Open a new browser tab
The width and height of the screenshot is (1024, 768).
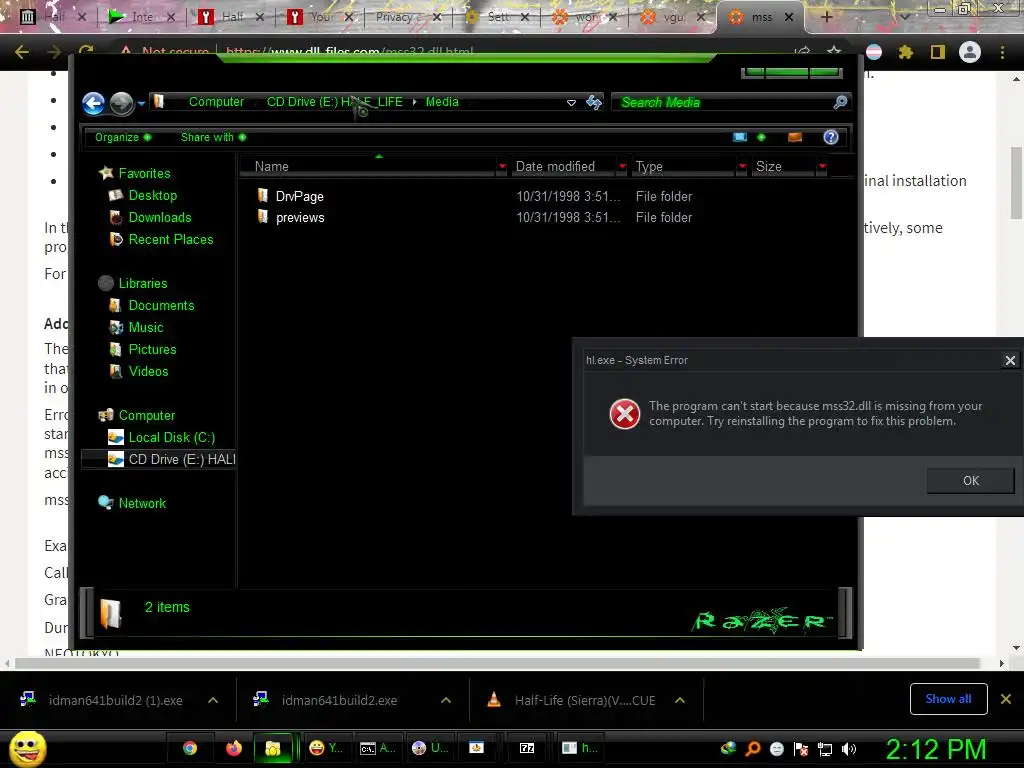pyautogui.click(x=826, y=17)
